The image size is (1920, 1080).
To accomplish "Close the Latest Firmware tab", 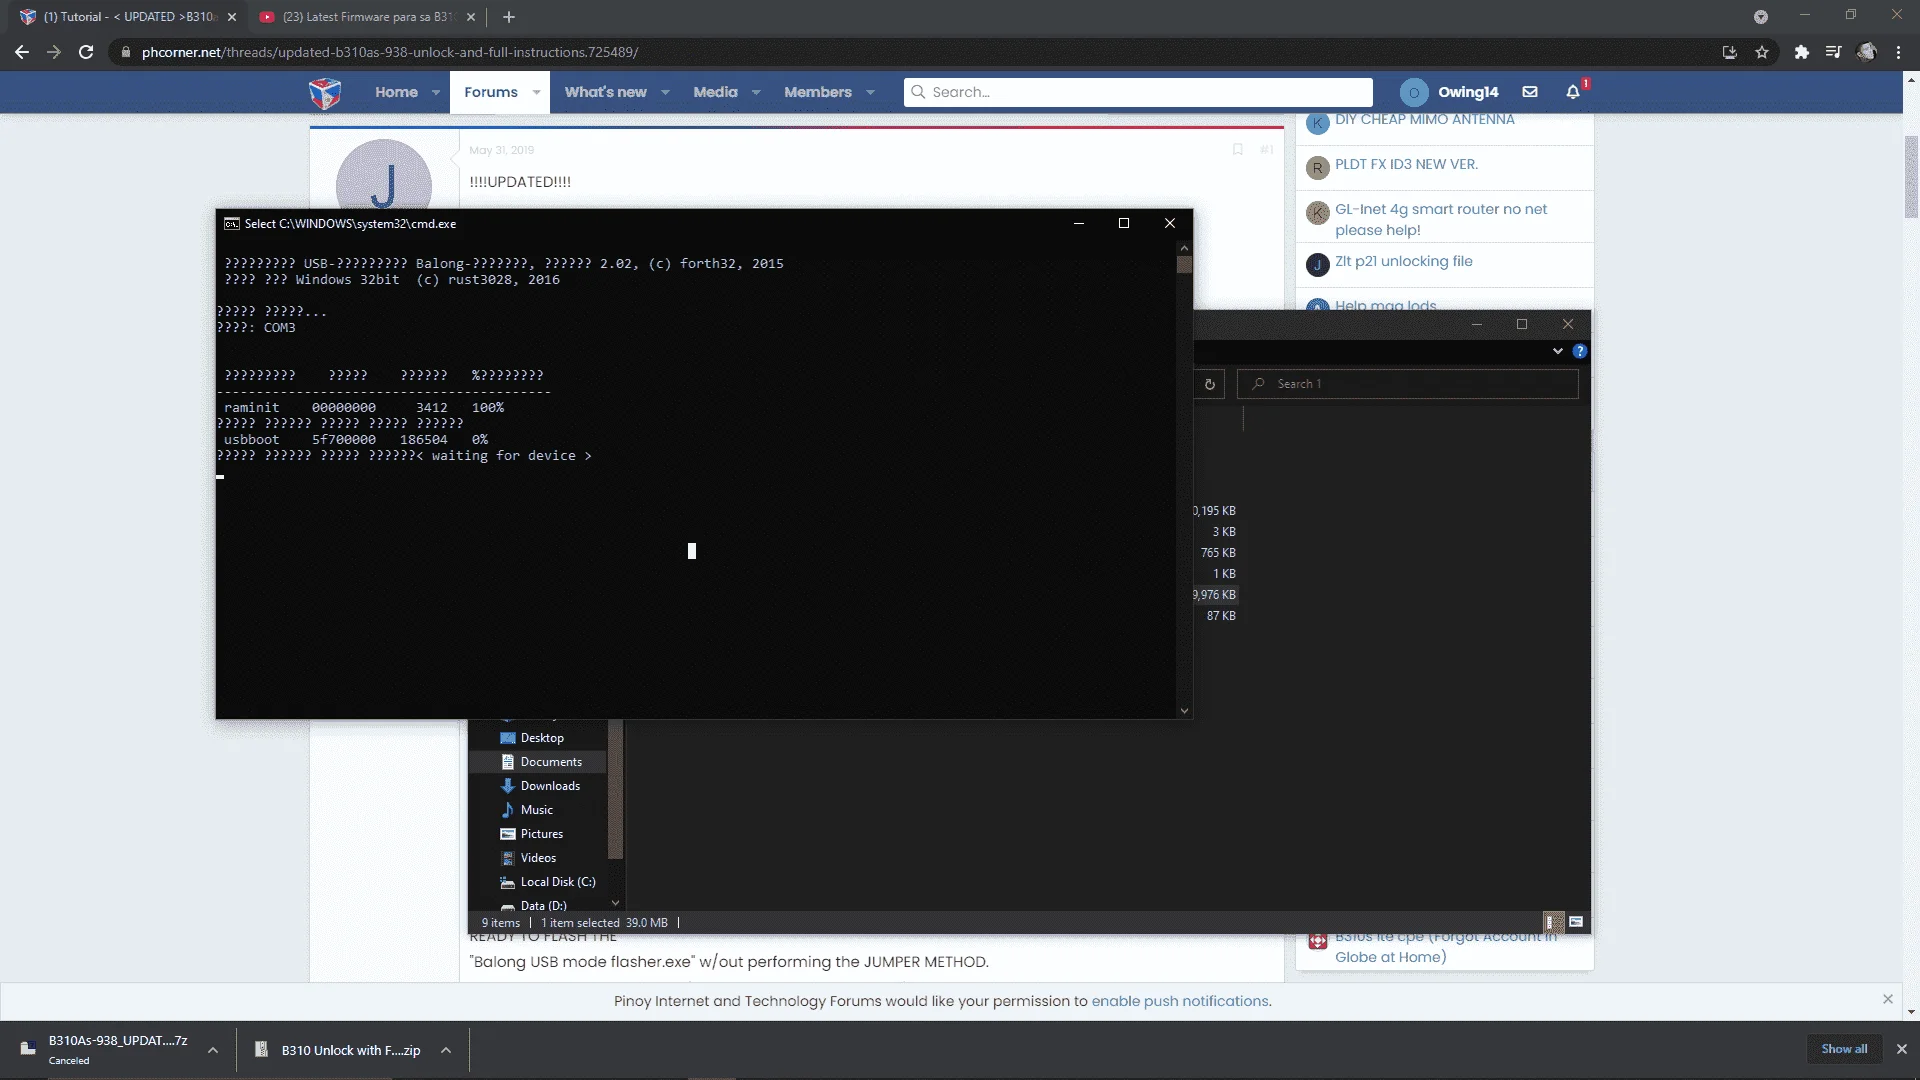I will pyautogui.click(x=471, y=17).
